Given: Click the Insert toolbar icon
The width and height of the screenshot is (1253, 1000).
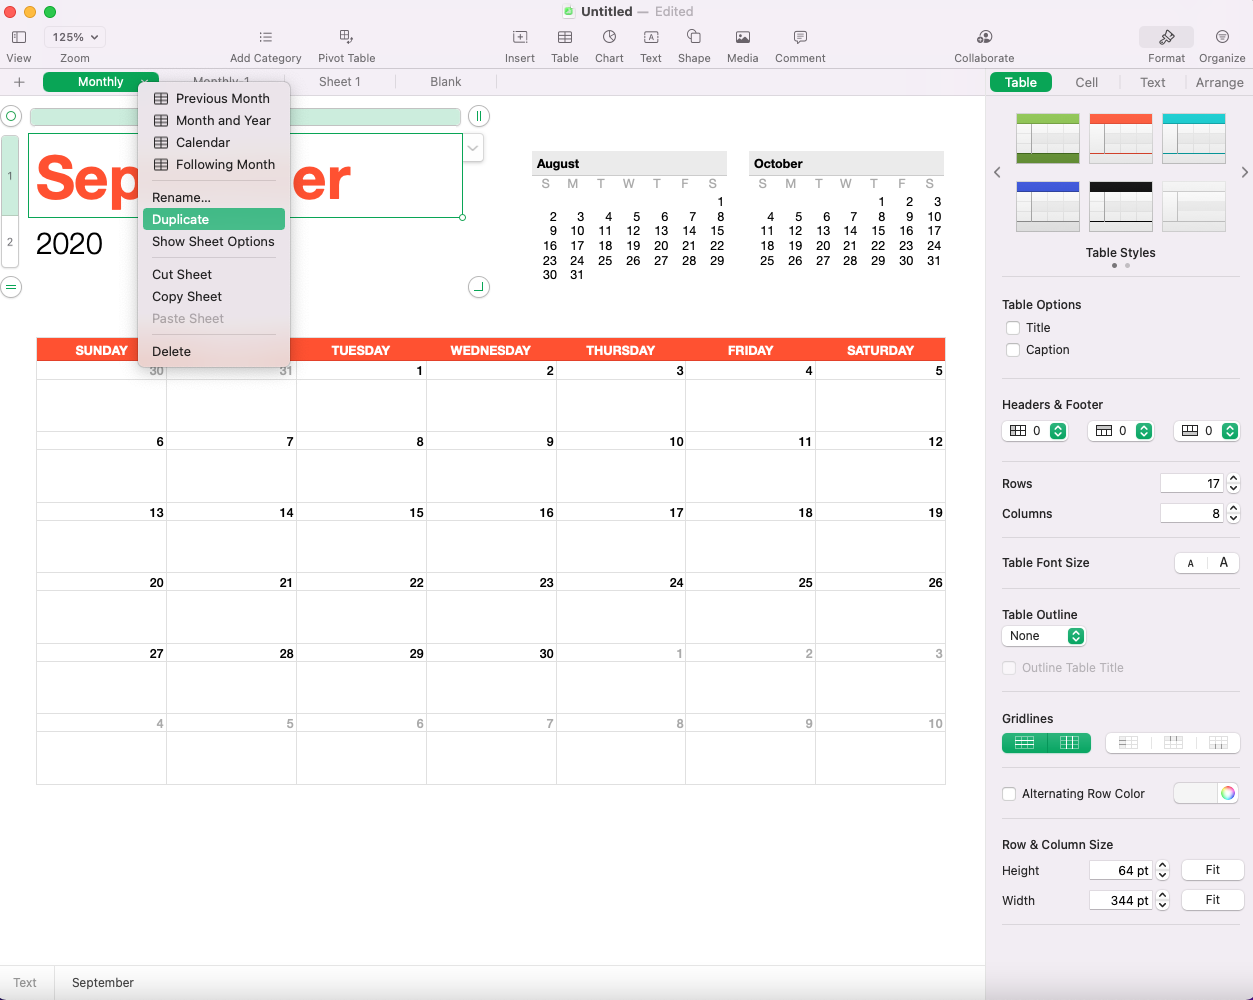Looking at the screenshot, I should [519, 45].
